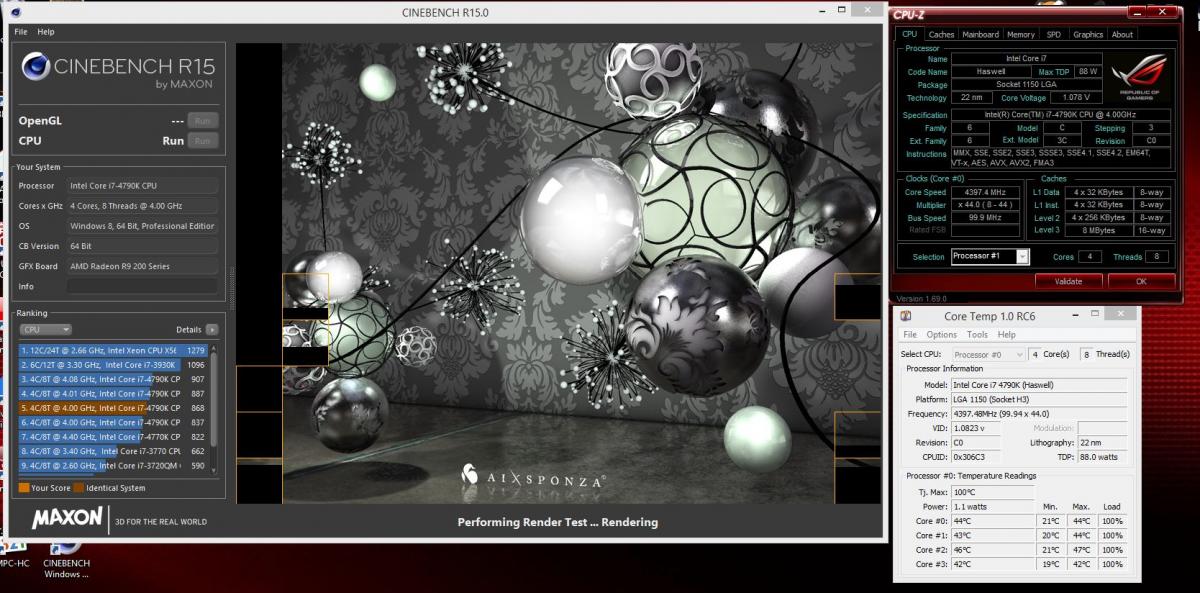Click the OK button in CPU-Z
Screen dimensions: 1200x593
(1140, 281)
